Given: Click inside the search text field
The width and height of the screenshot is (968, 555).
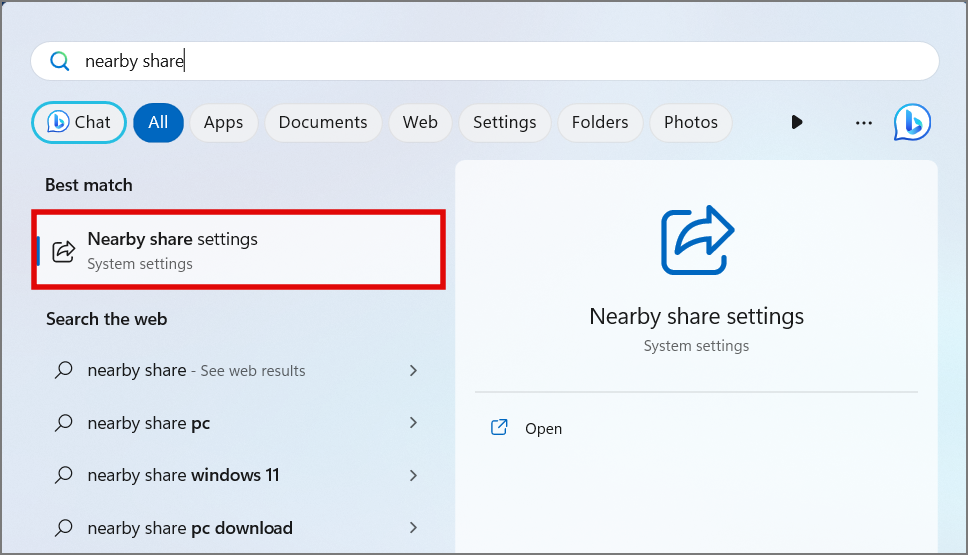Looking at the screenshot, I should (x=500, y=61).
